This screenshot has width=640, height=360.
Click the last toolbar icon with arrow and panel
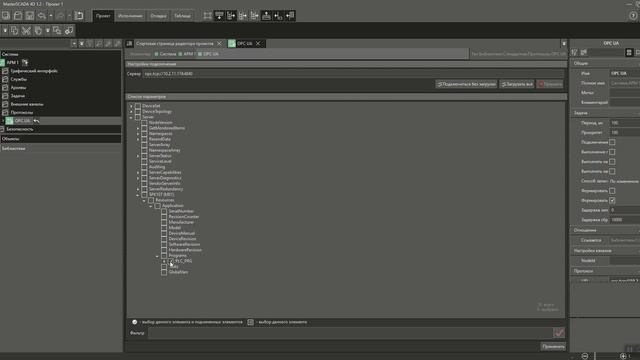[290, 16]
